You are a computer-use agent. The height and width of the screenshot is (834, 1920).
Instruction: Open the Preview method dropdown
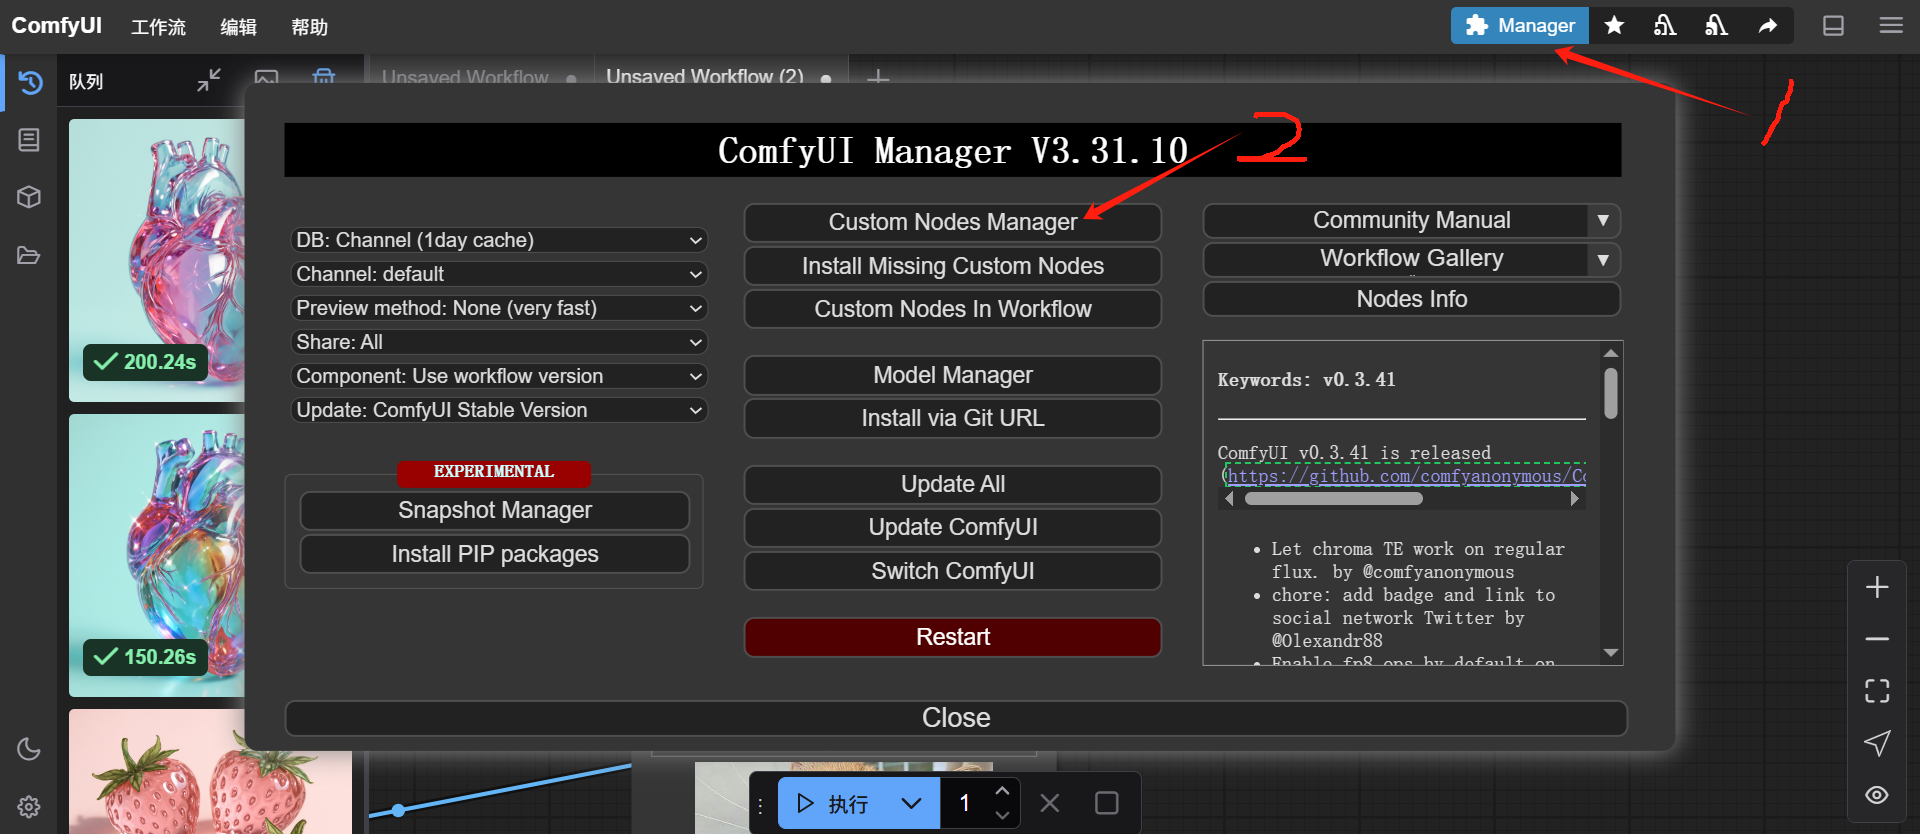pyautogui.click(x=499, y=308)
